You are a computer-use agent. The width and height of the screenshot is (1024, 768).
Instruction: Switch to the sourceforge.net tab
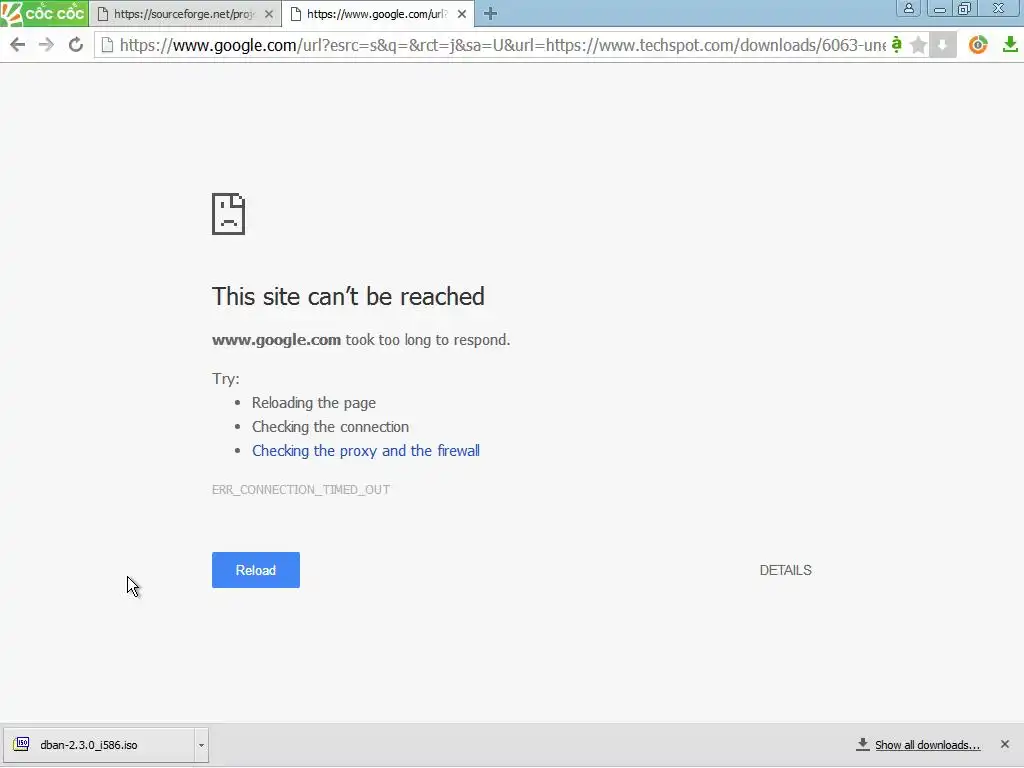pyautogui.click(x=185, y=14)
